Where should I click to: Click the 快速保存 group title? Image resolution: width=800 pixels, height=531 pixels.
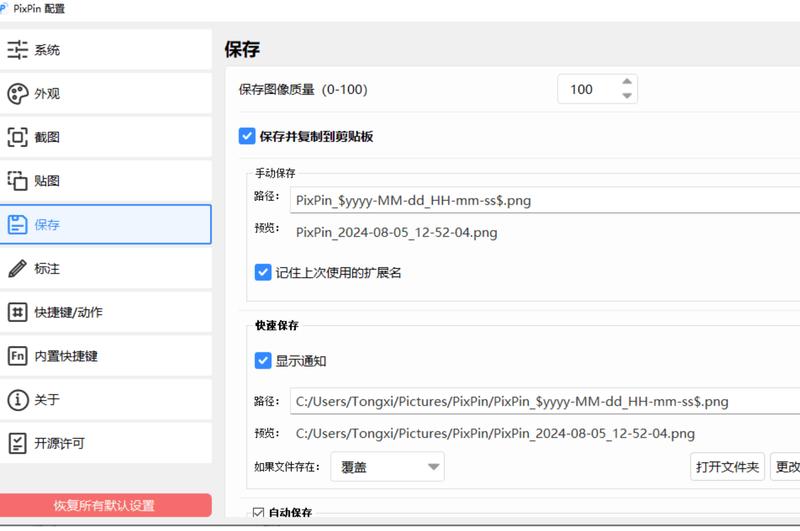point(277,325)
